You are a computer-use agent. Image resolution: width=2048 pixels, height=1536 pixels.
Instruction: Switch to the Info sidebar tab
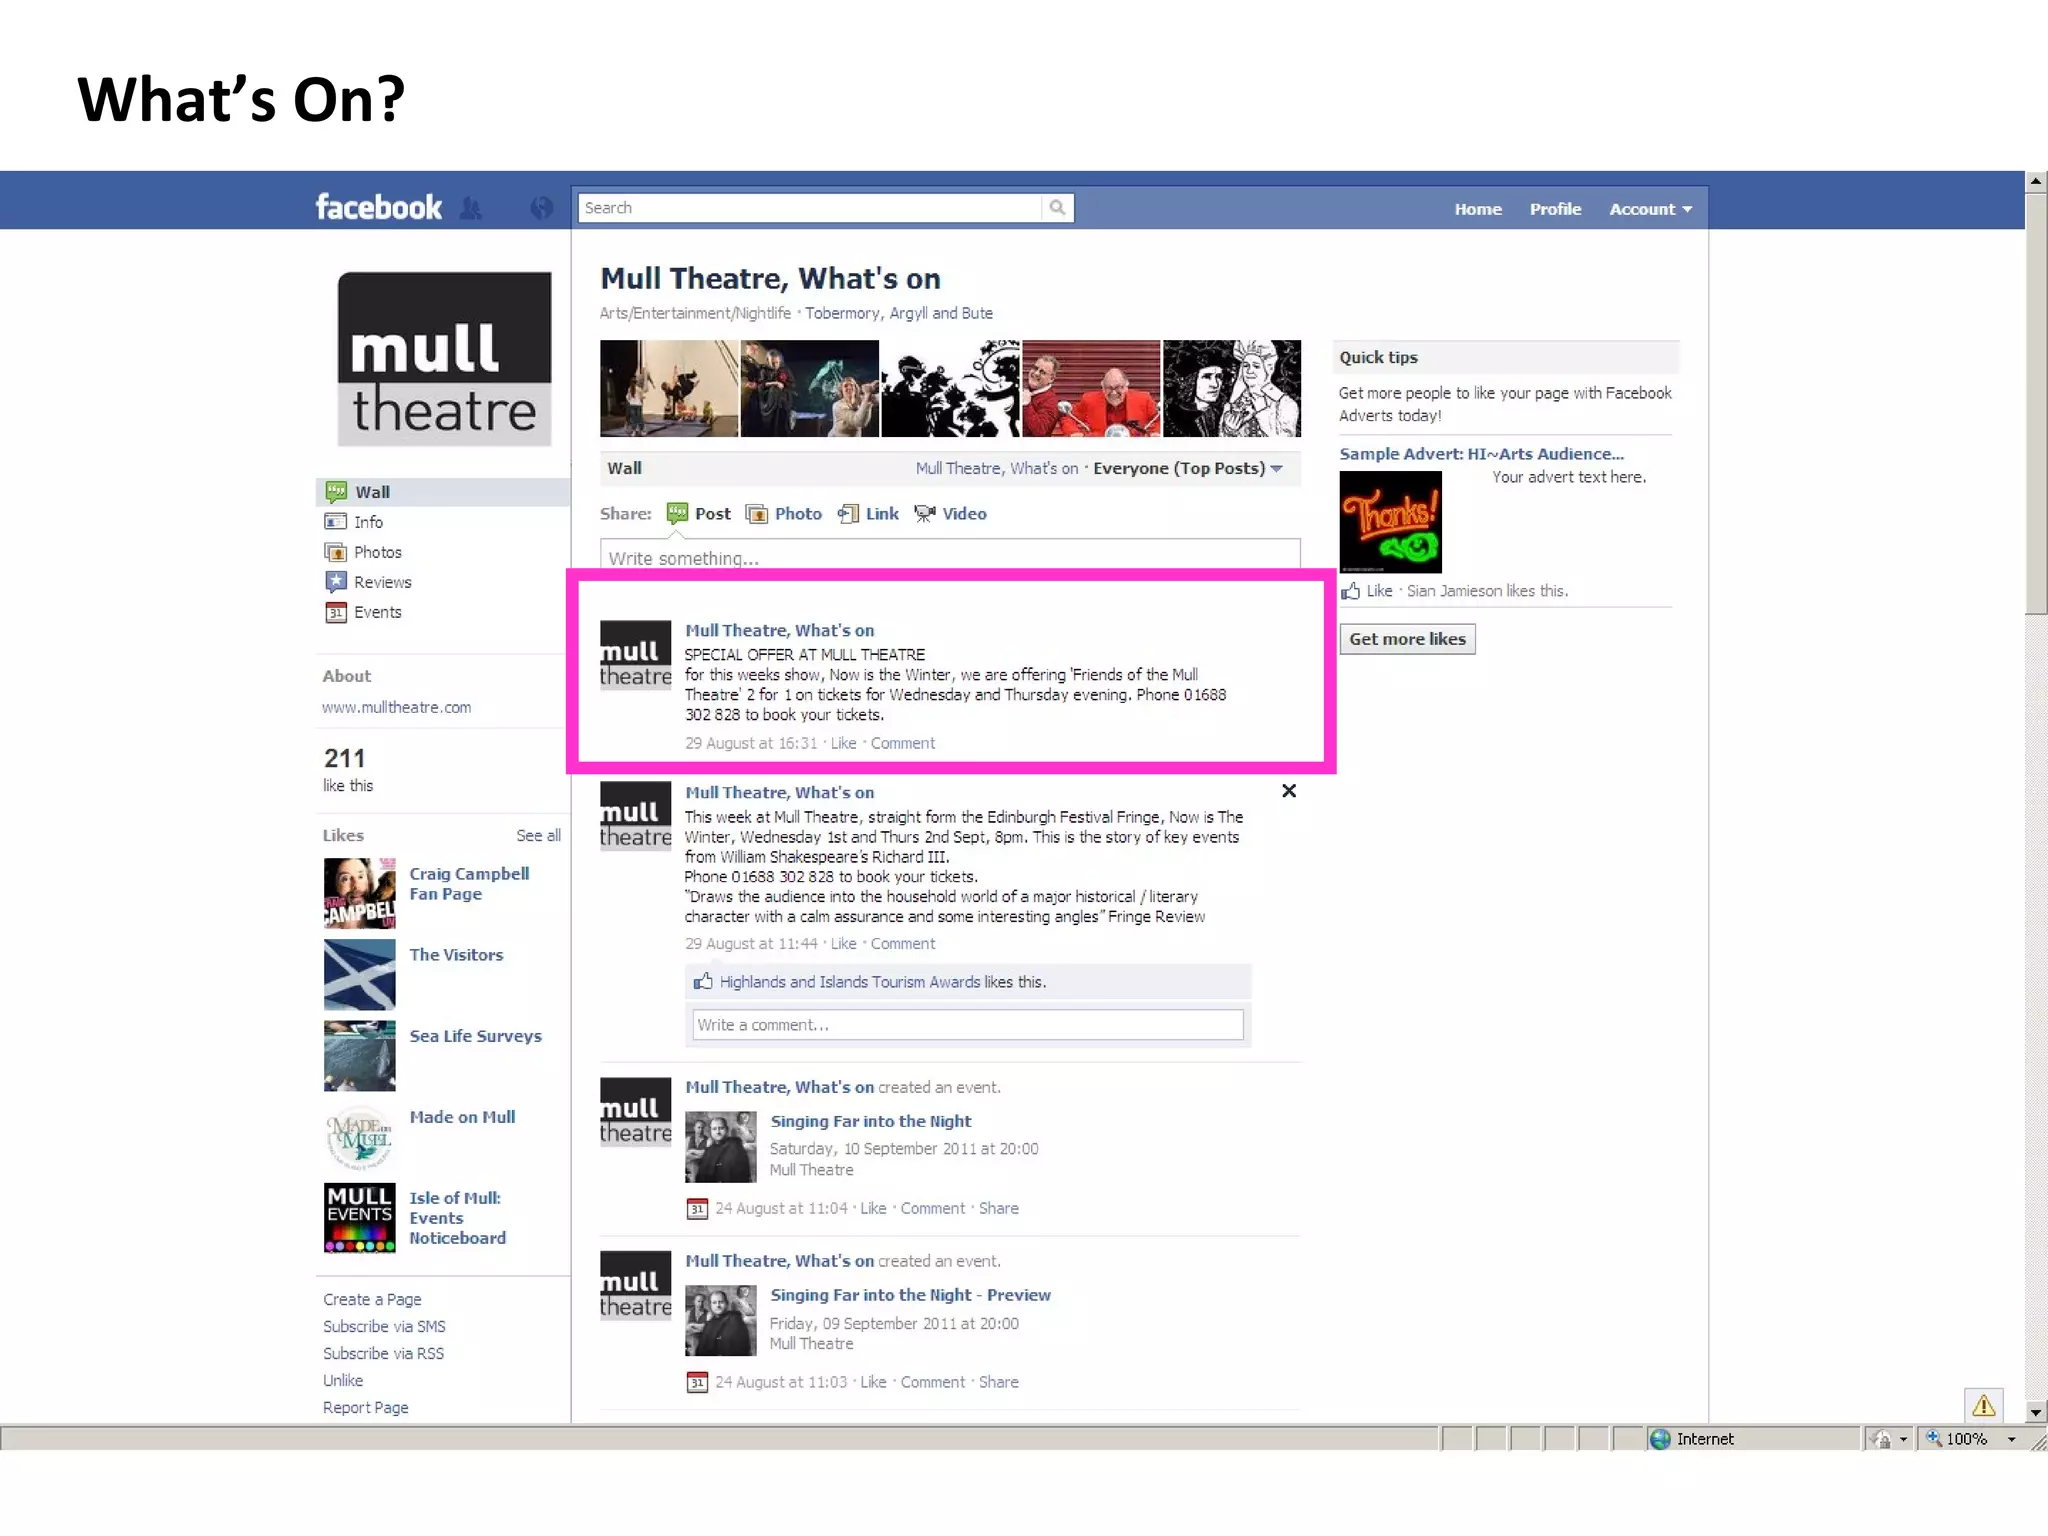click(x=368, y=522)
